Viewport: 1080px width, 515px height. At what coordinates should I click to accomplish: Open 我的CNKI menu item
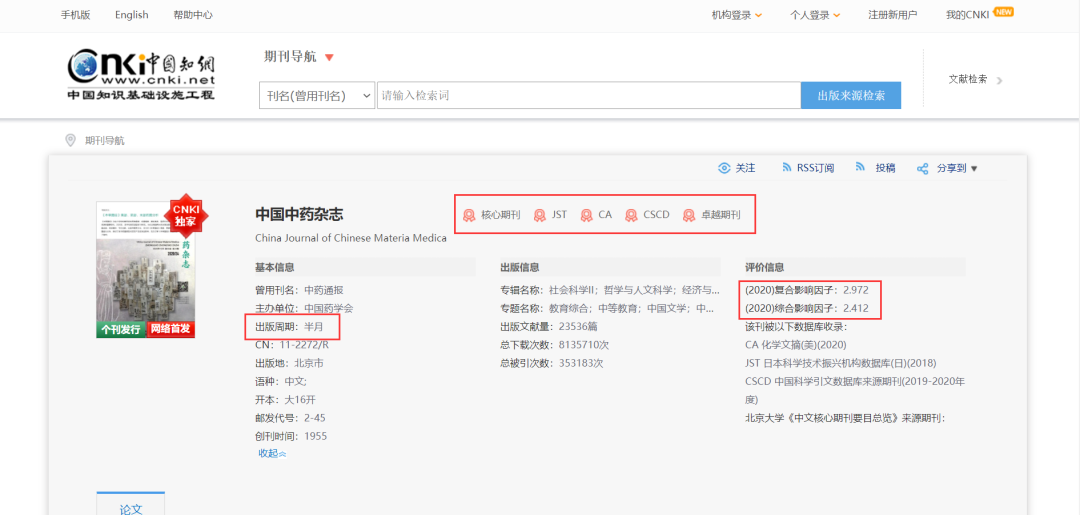[968, 14]
